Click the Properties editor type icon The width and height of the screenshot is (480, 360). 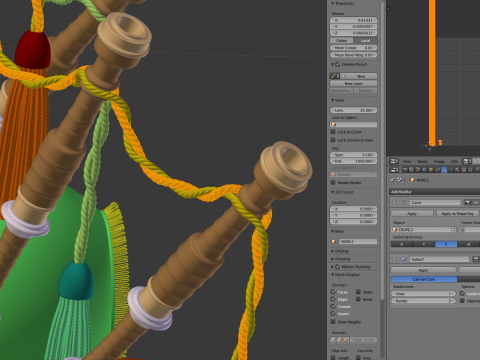pos(393,170)
